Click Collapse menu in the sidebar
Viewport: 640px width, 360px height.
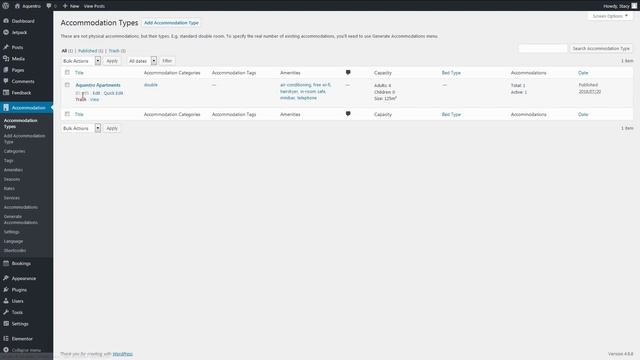[x=26, y=350]
